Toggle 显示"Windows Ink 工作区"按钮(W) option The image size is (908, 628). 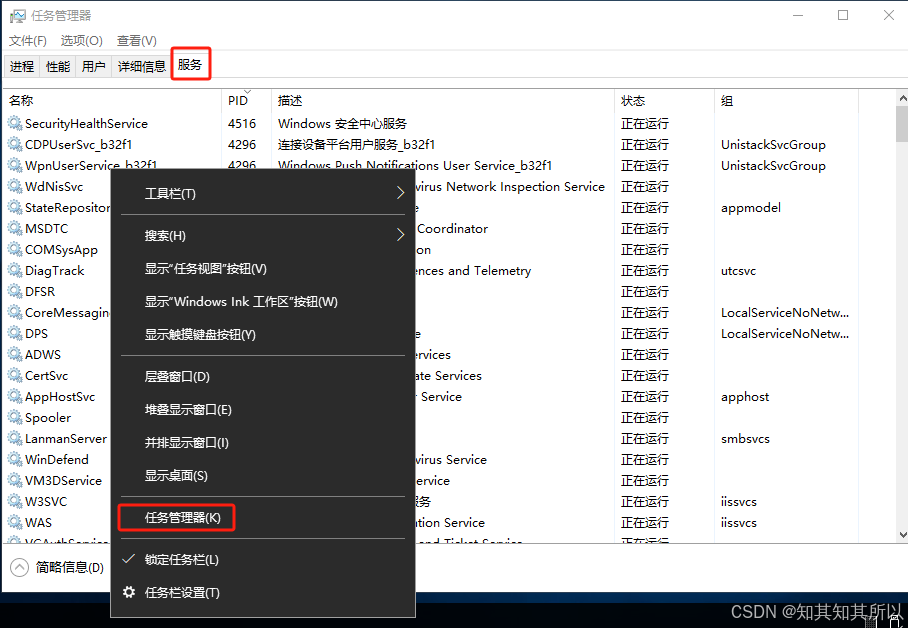click(x=262, y=302)
